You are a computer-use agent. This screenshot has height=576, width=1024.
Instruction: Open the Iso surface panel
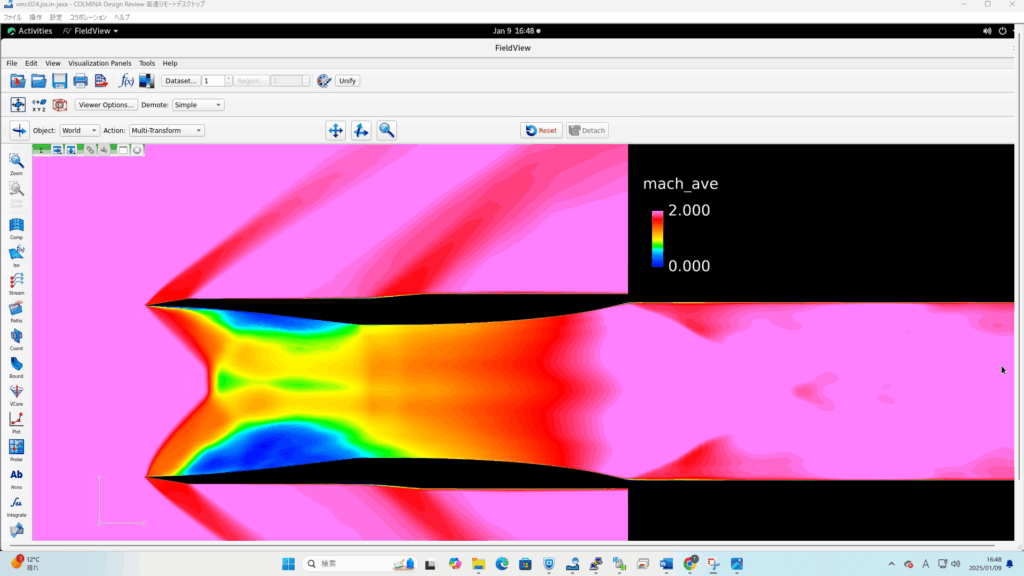17,254
